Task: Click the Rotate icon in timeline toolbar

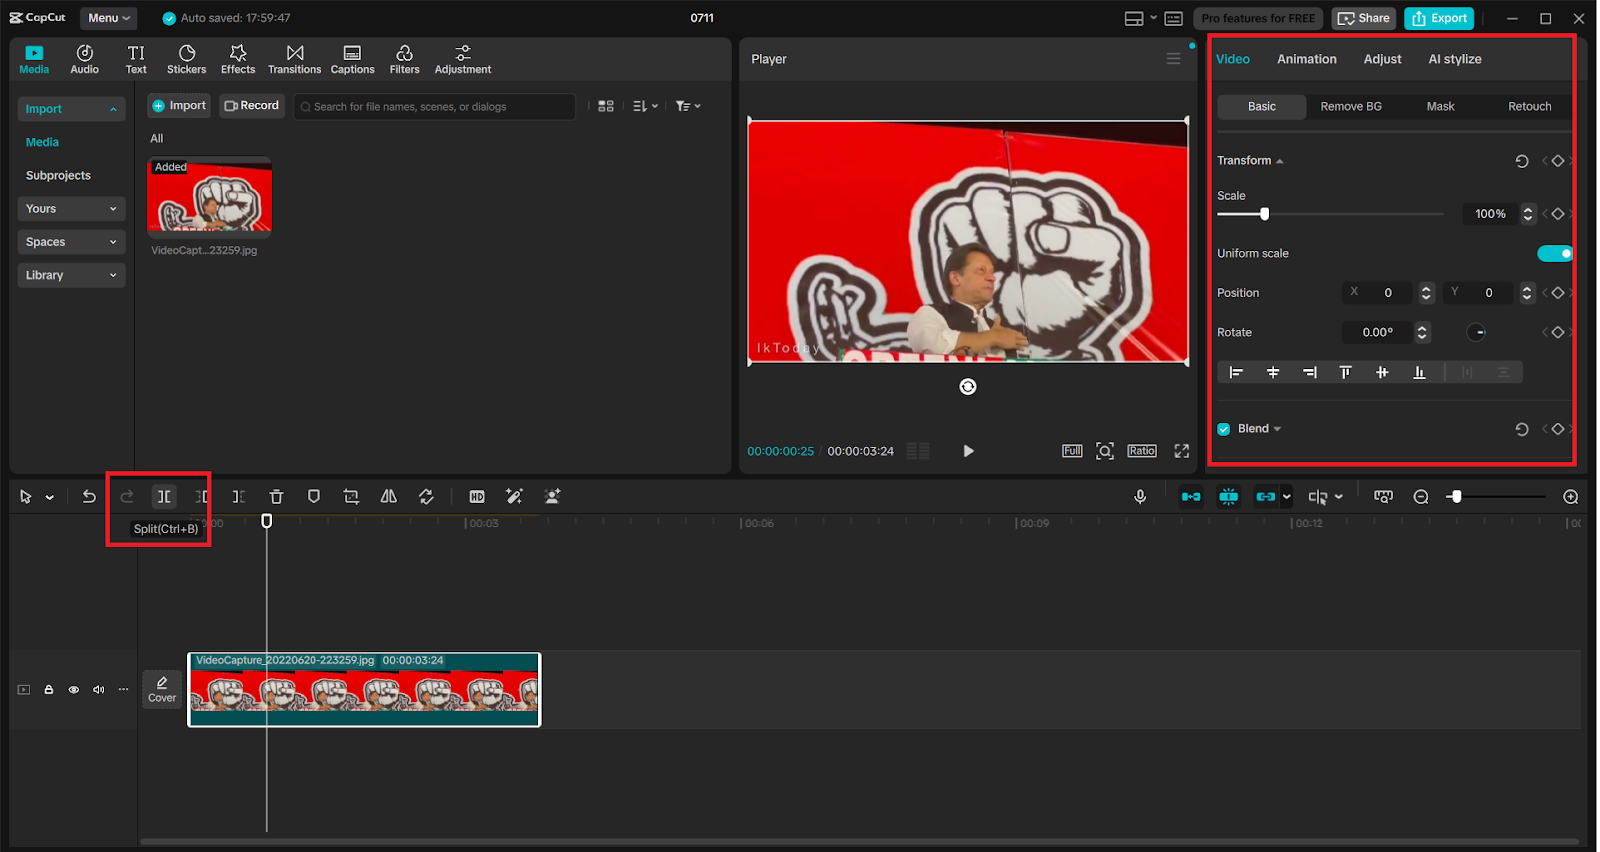Action: [426, 496]
